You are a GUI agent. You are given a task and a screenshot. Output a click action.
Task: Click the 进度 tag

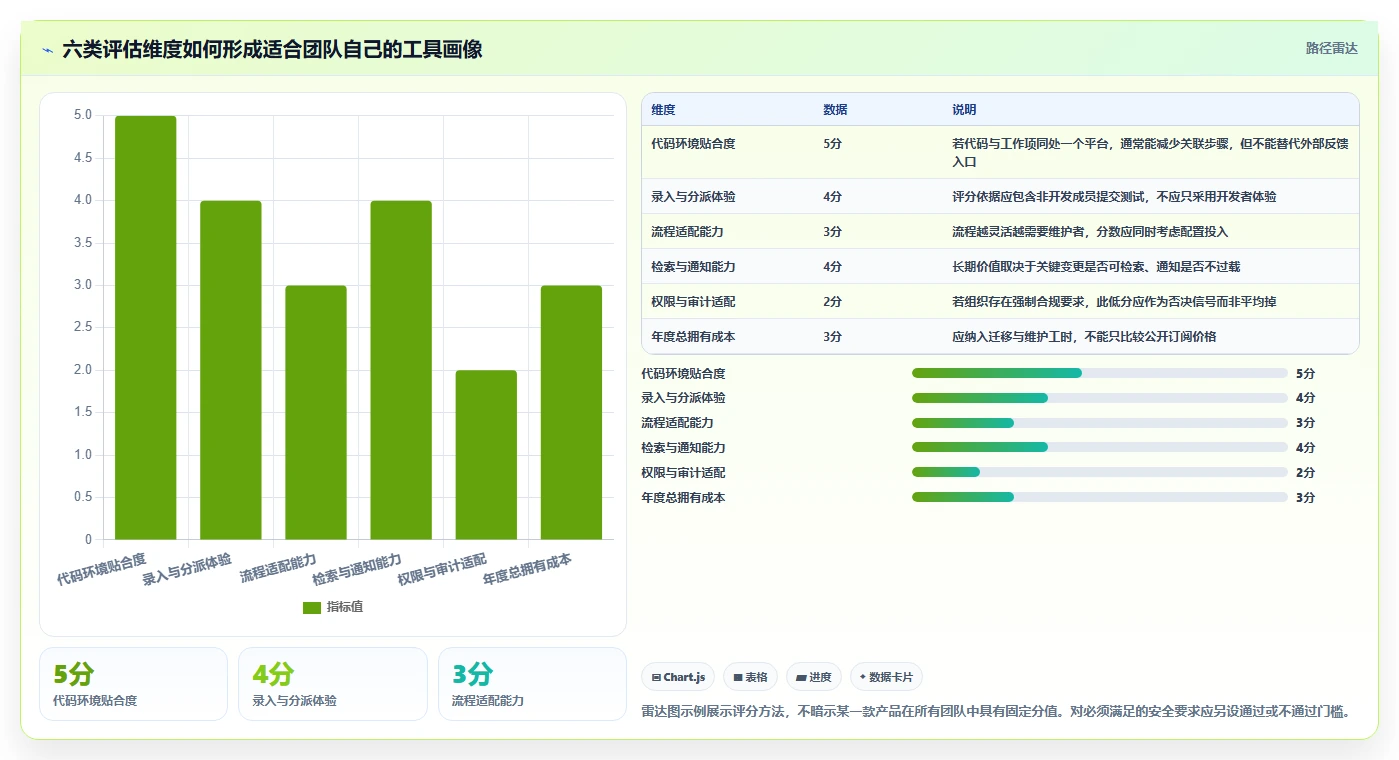814,677
